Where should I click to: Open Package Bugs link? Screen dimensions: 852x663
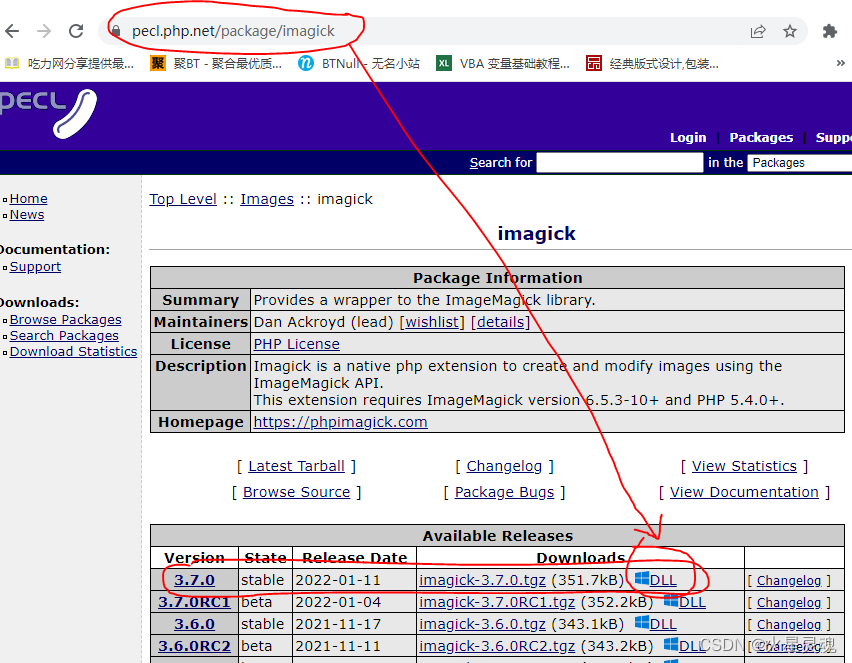504,492
